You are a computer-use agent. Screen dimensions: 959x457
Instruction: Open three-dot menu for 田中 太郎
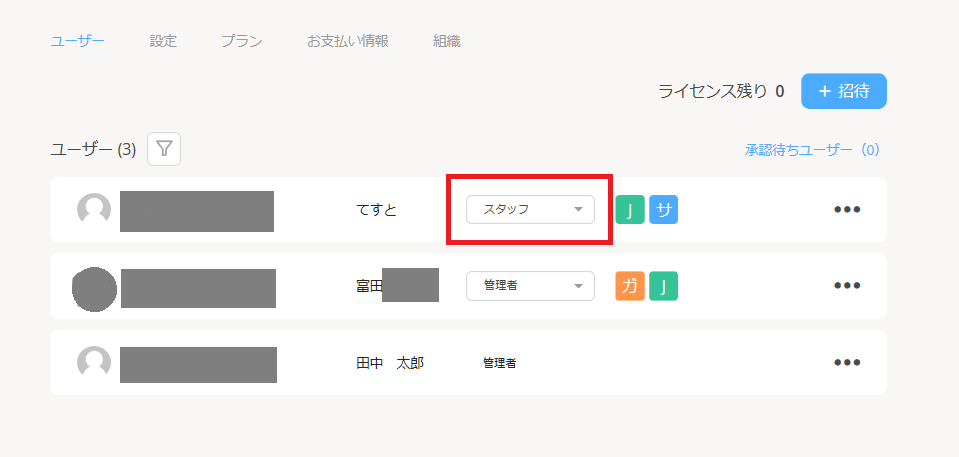tap(847, 363)
